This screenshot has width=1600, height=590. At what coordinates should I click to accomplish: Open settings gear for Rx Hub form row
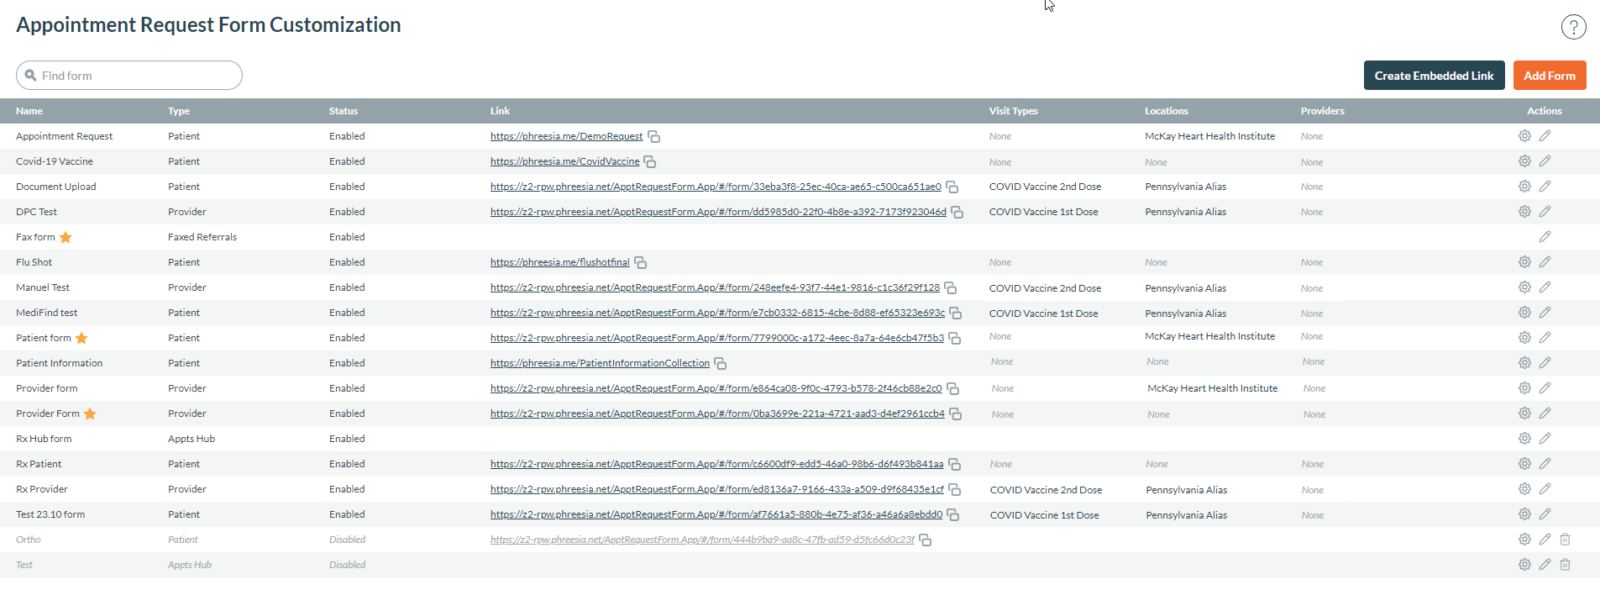point(1524,438)
